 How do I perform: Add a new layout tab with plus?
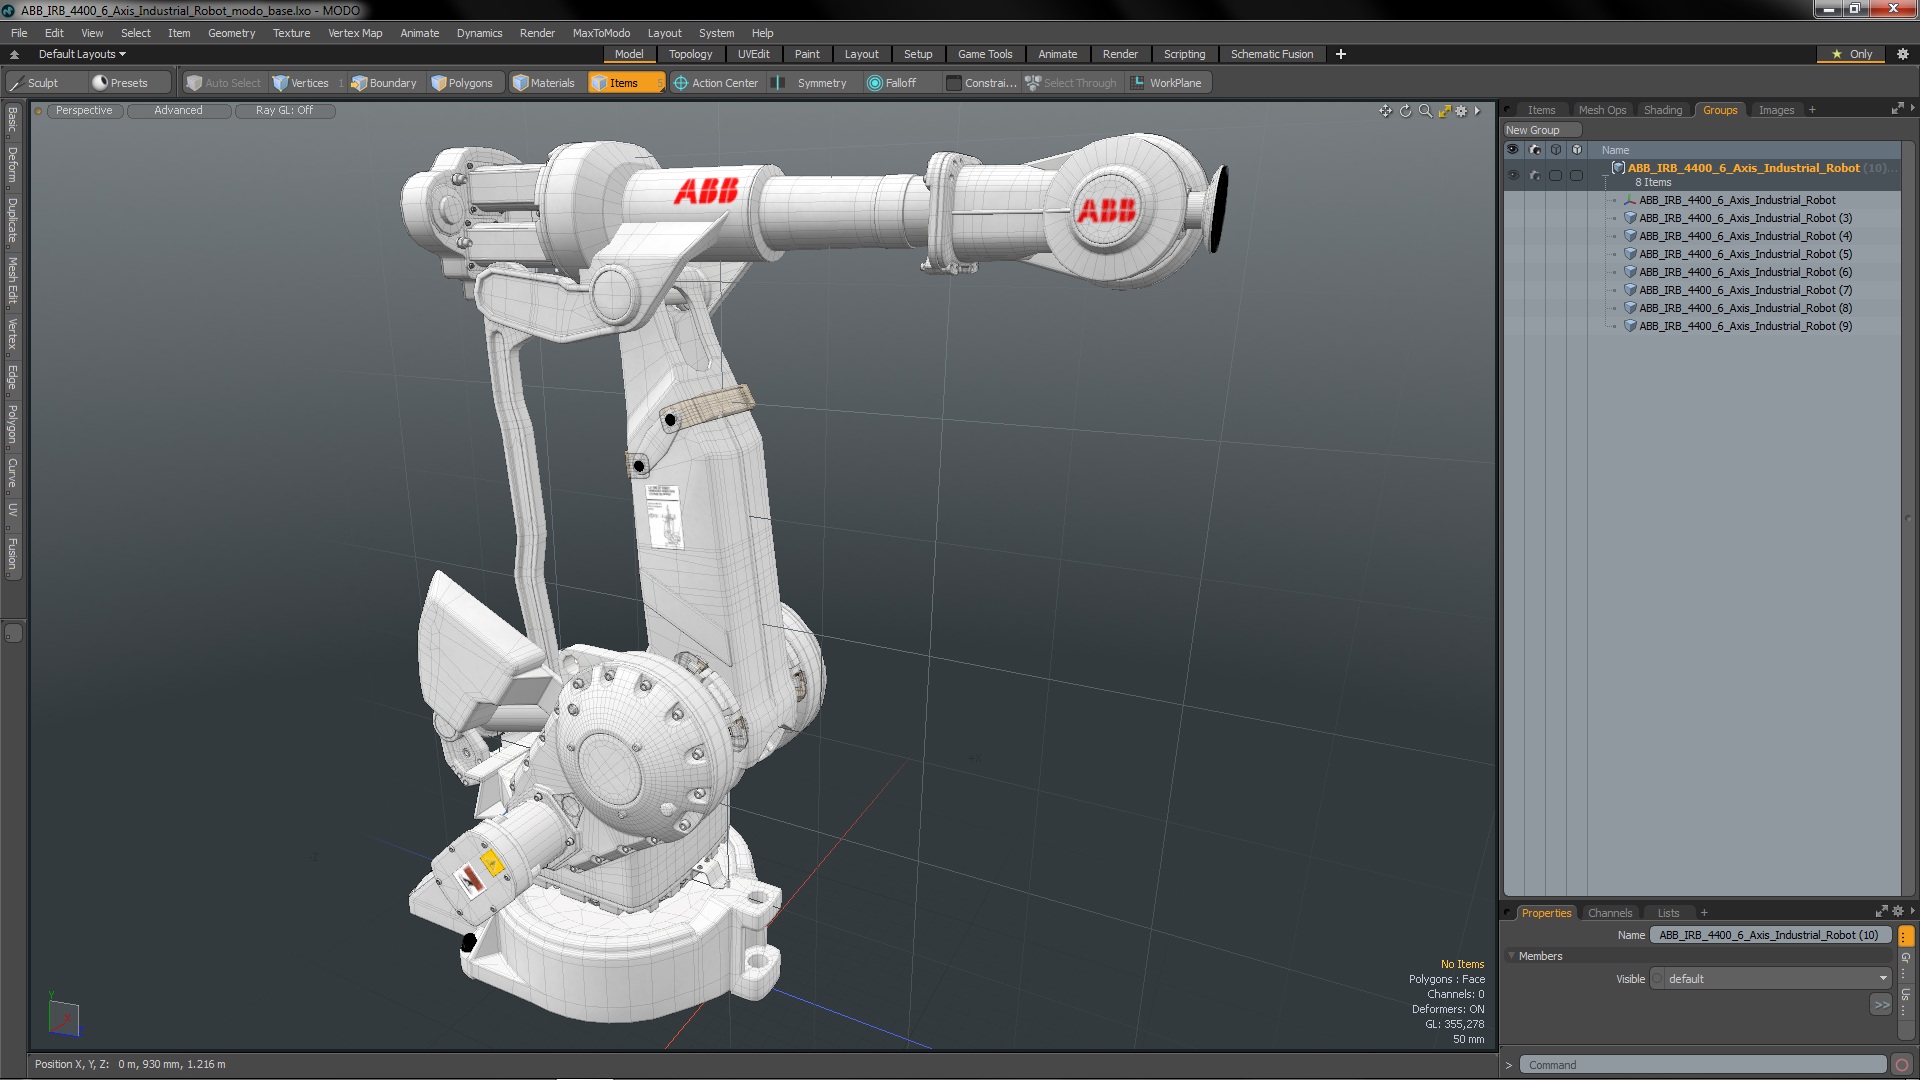pyautogui.click(x=1340, y=54)
